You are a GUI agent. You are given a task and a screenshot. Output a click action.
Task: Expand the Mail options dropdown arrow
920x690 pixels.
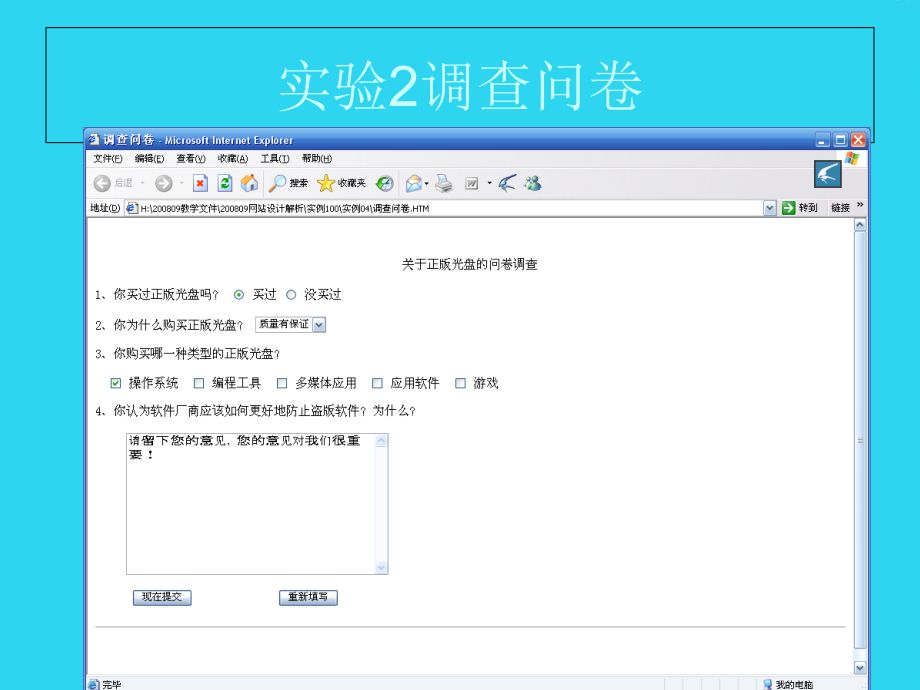tap(427, 184)
